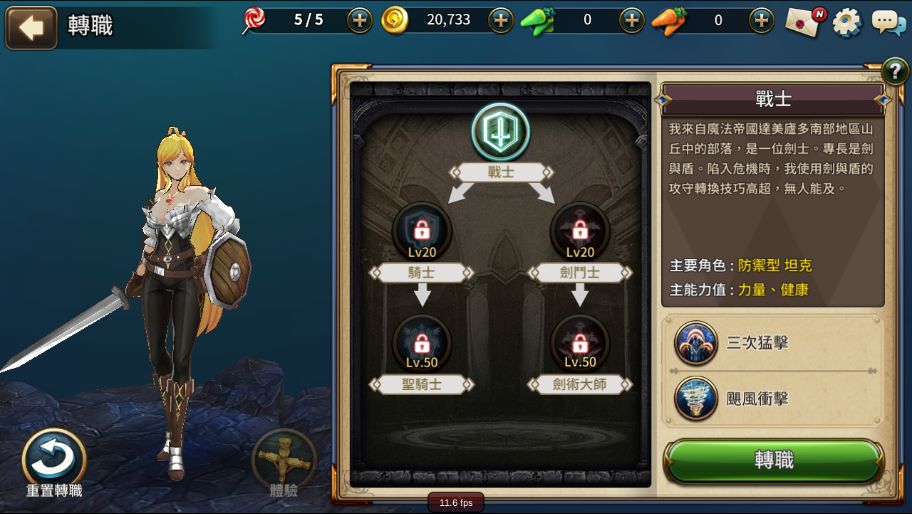Select locked 劍術大師 Lv.50 class node
912x514 pixels.
click(x=580, y=343)
